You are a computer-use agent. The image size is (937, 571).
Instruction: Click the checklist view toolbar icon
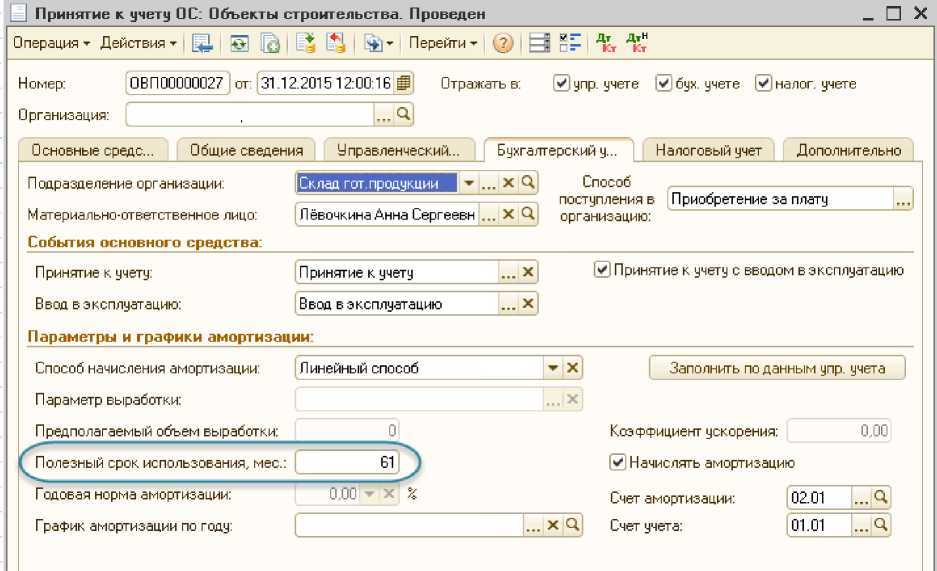[x=569, y=43]
